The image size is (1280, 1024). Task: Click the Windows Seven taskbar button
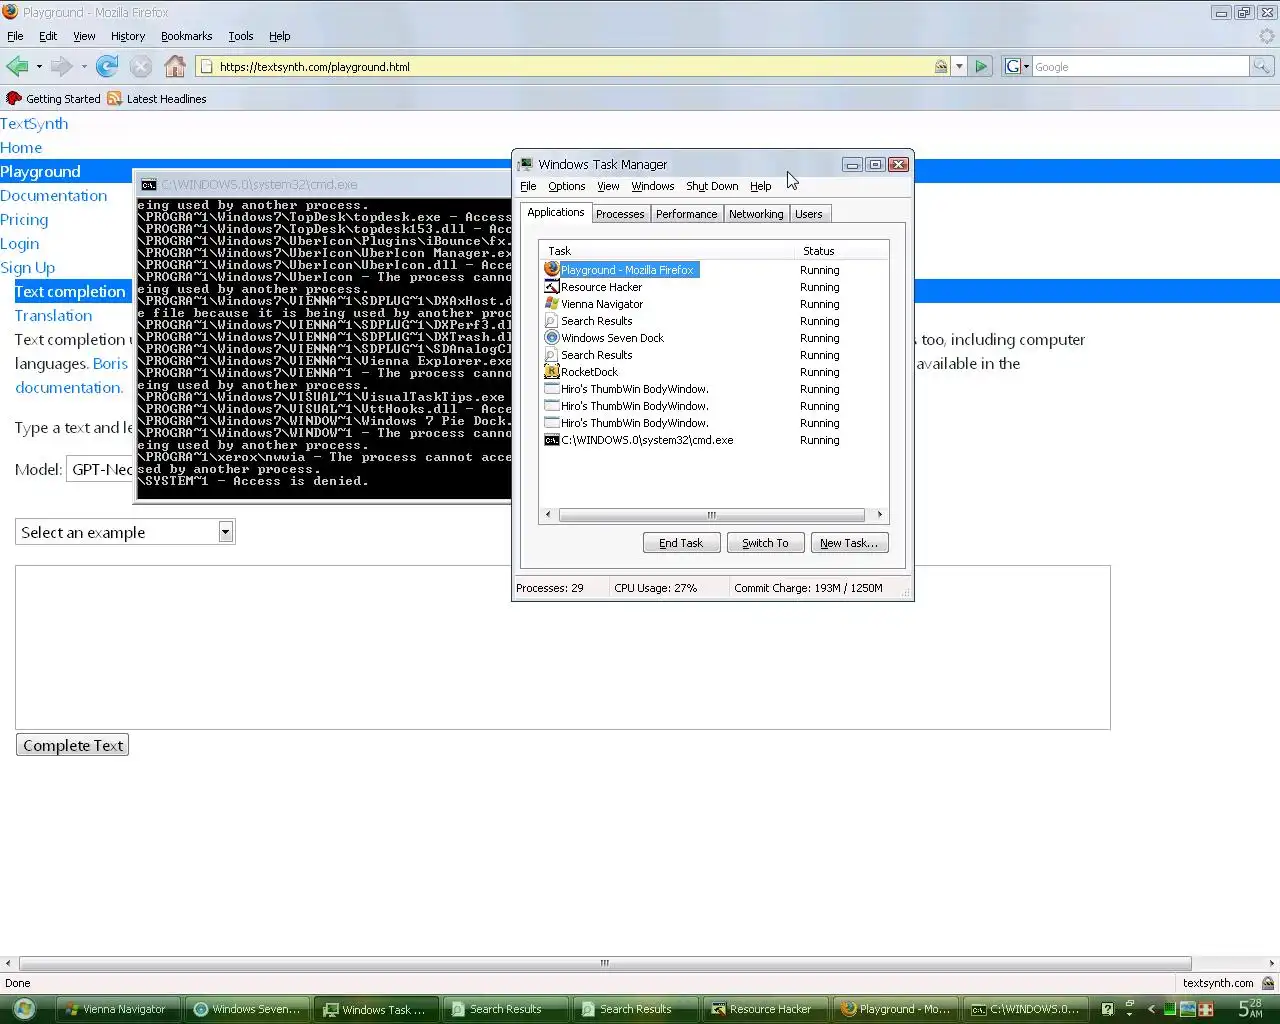tap(247, 1009)
